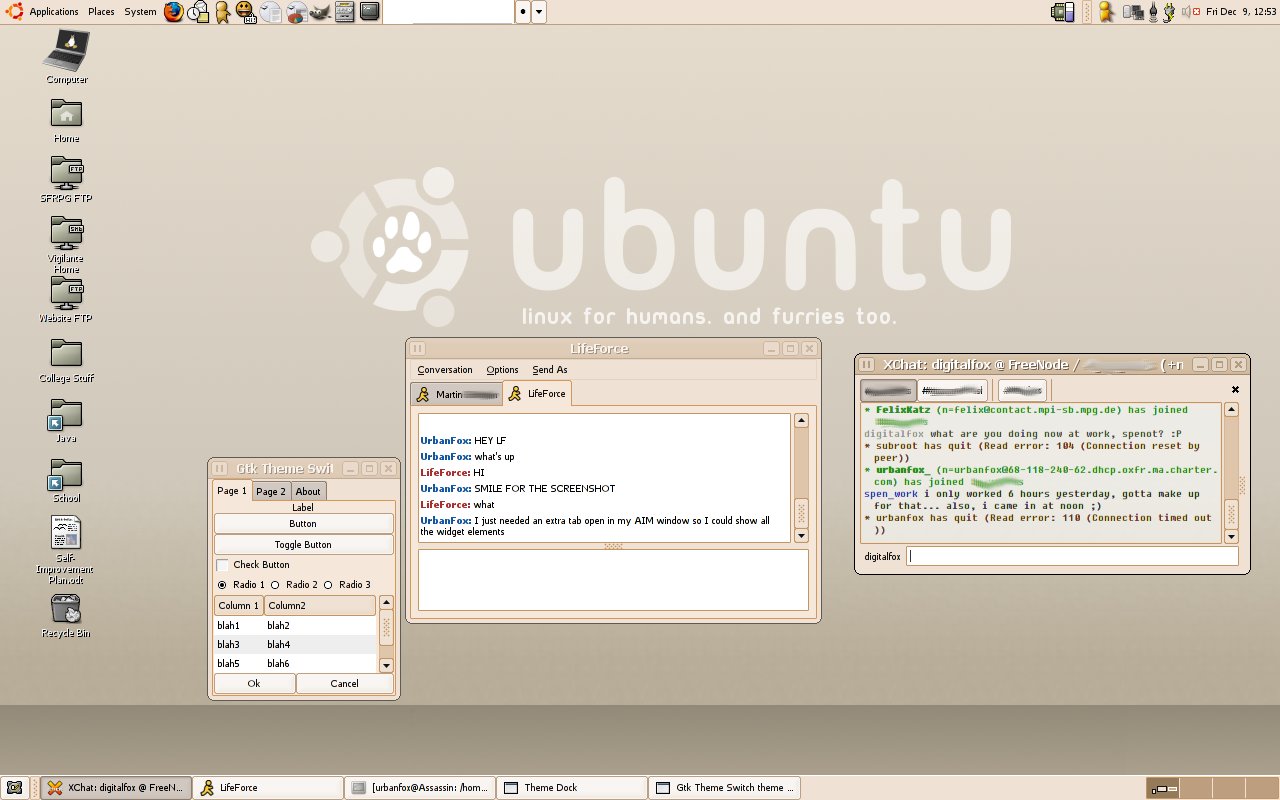Click the Show Desktop button in bottom panel

[x=14, y=788]
